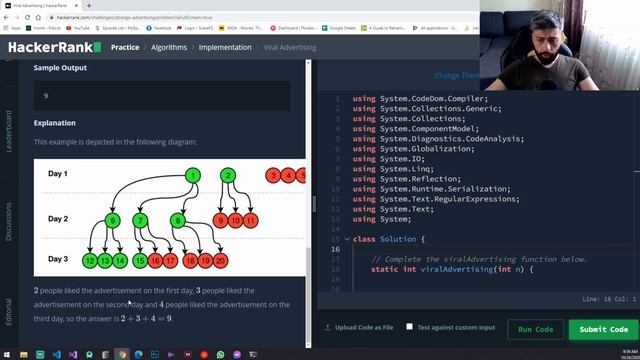The height and width of the screenshot is (360, 640).
Task: Click the Viral Advertising breadcrumb
Action: [290, 47]
